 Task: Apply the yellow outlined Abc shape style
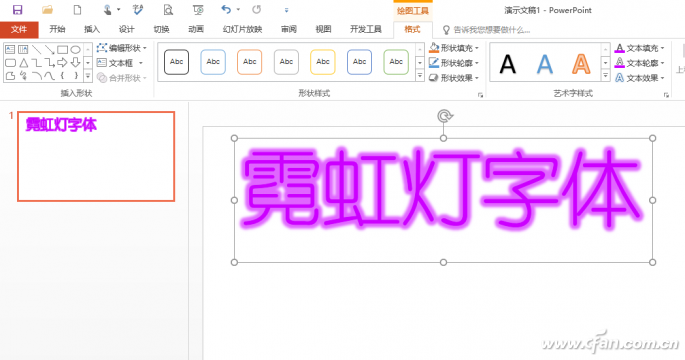pyautogui.click(x=323, y=62)
